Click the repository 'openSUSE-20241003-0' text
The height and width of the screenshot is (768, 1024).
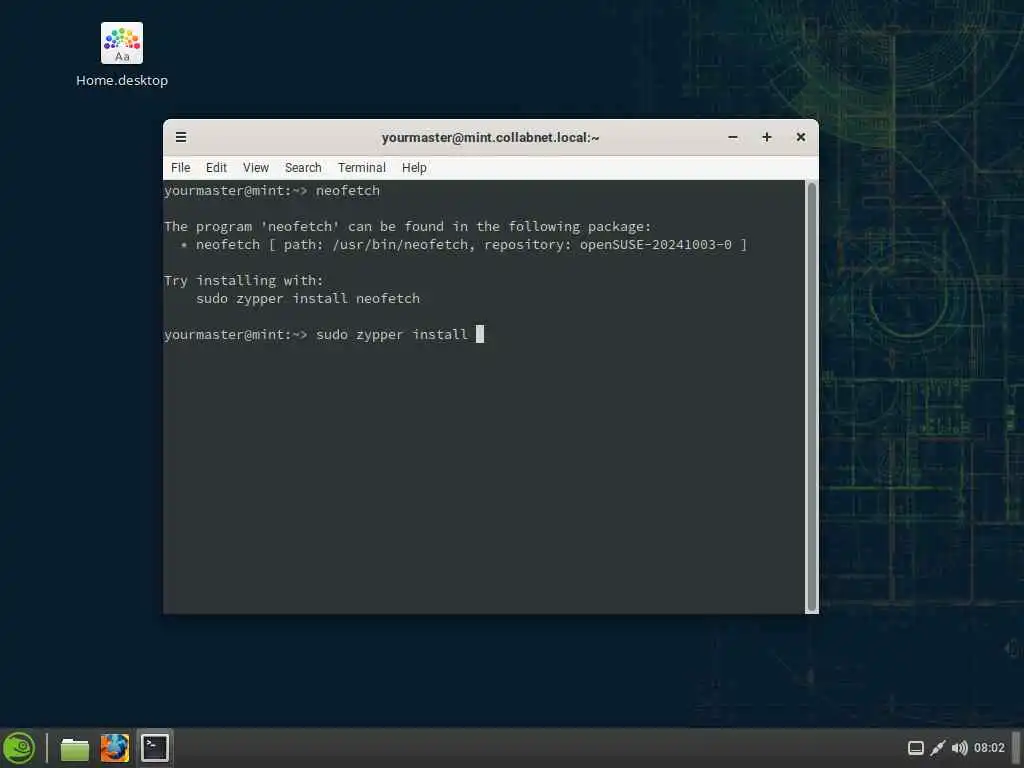click(656, 245)
